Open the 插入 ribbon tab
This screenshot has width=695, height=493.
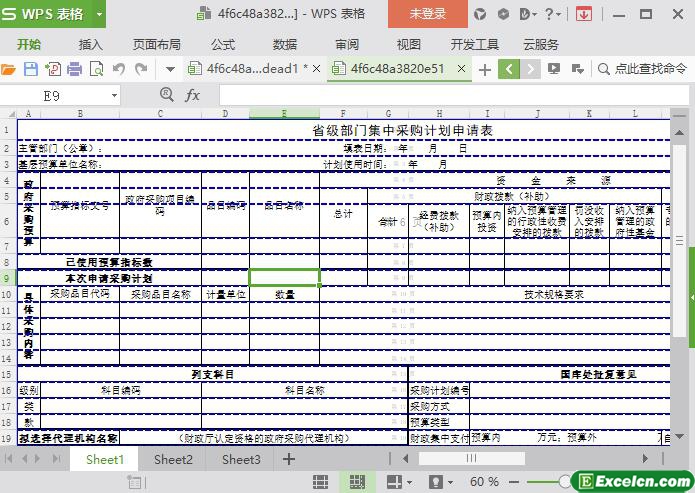click(x=90, y=44)
